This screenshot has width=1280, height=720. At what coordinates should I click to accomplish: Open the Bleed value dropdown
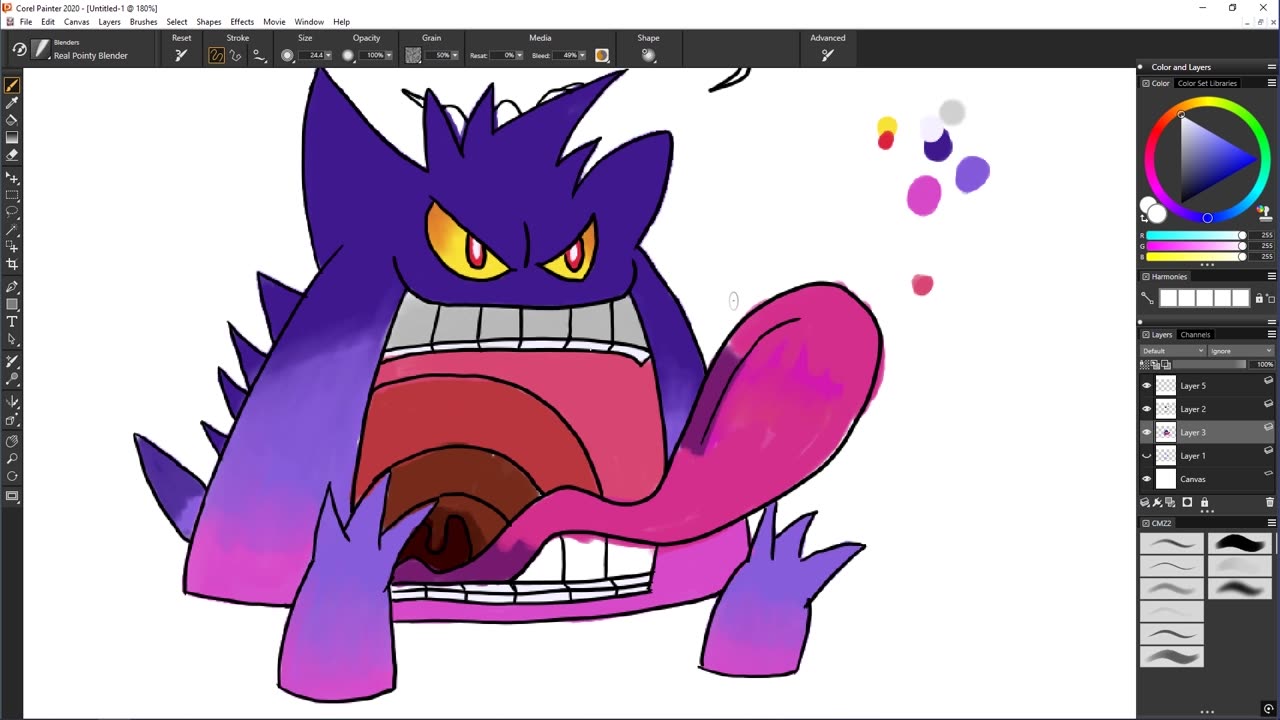pos(583,55)
